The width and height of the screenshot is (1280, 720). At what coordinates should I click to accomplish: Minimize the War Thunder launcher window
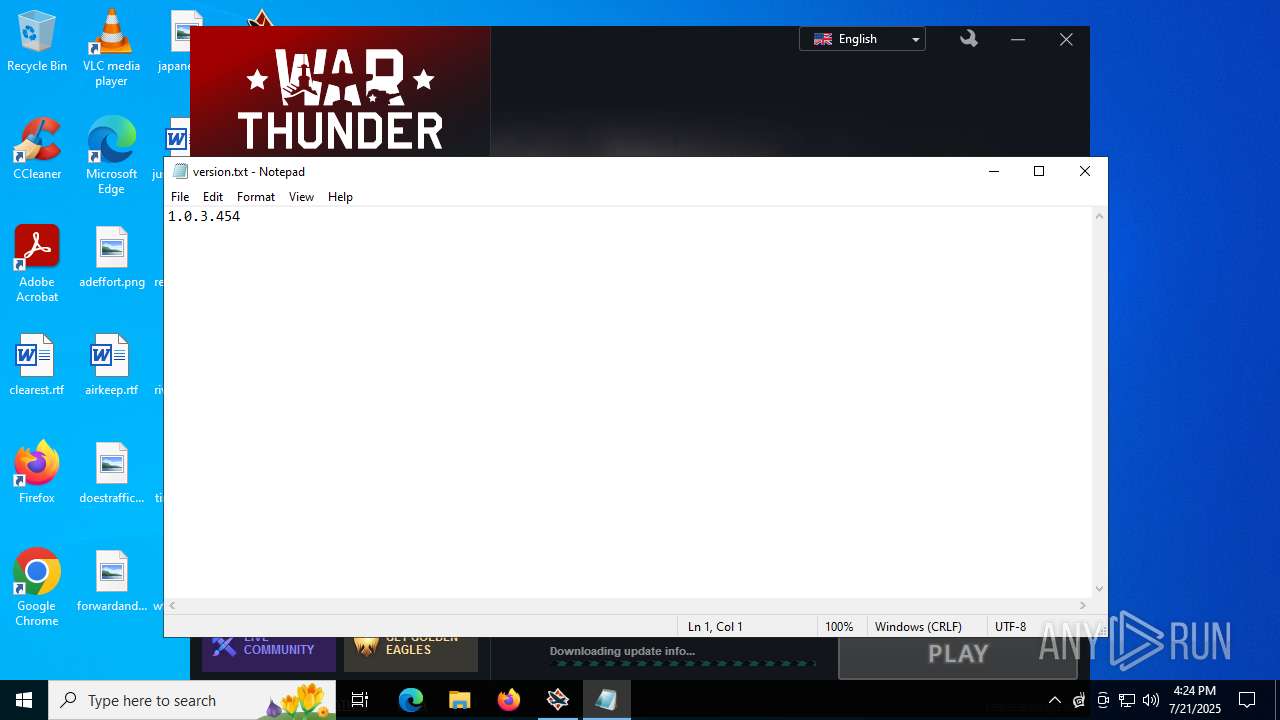tap(1018, 39)
